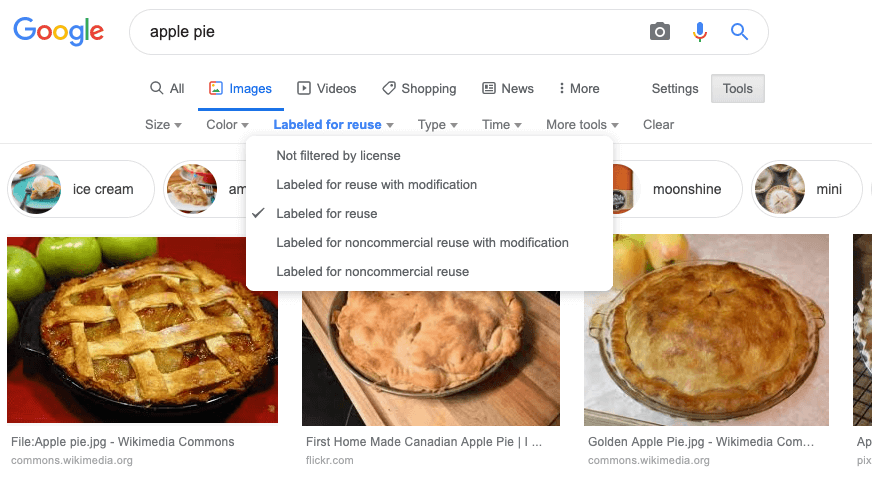The image size is (872, 488).
Task: Expand the Size filter dropdown
Action: [x=163, y=125]
